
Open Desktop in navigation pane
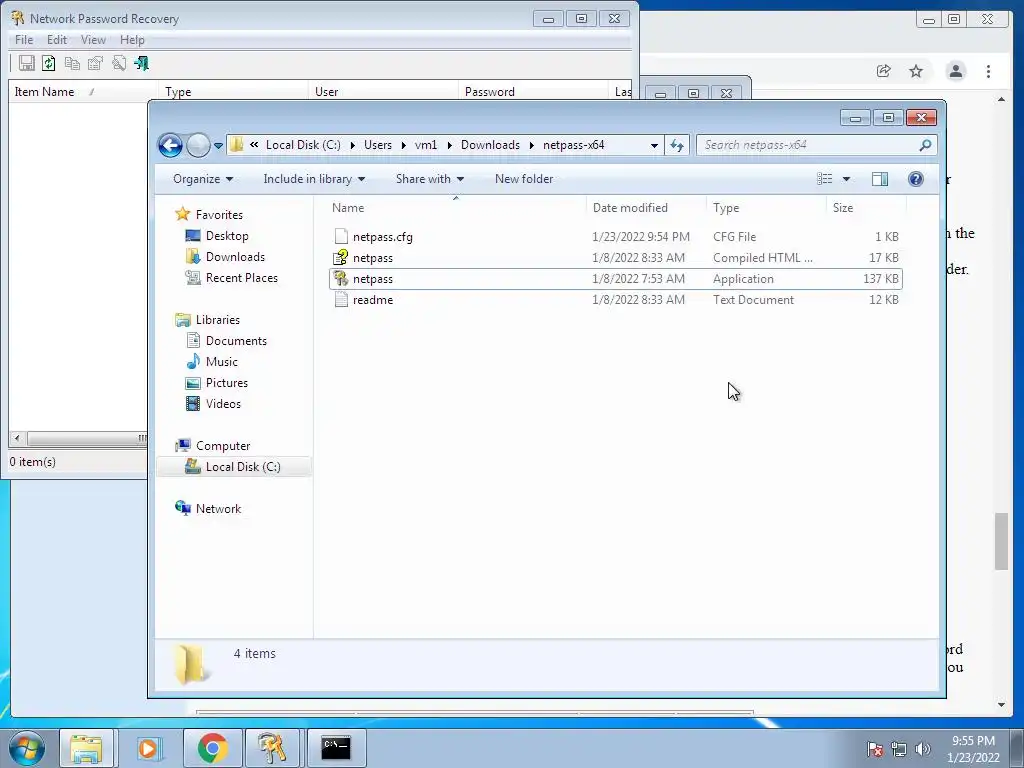tap(227, 236)
